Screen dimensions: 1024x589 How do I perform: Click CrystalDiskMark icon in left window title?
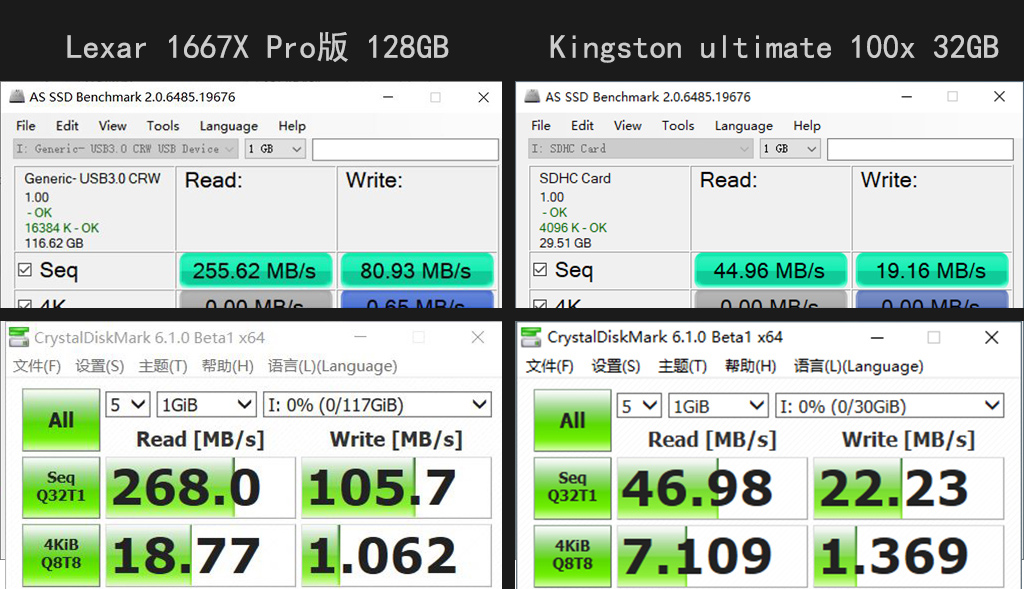click(18, 338)
